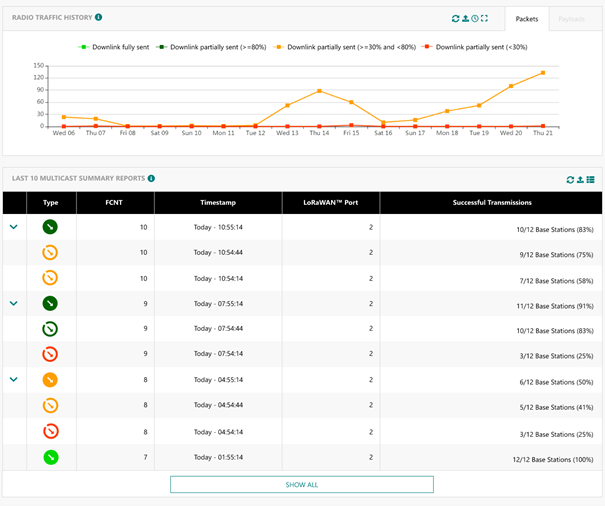Export the multicast summary reports
605x506 pixels.
click(580, 179)
